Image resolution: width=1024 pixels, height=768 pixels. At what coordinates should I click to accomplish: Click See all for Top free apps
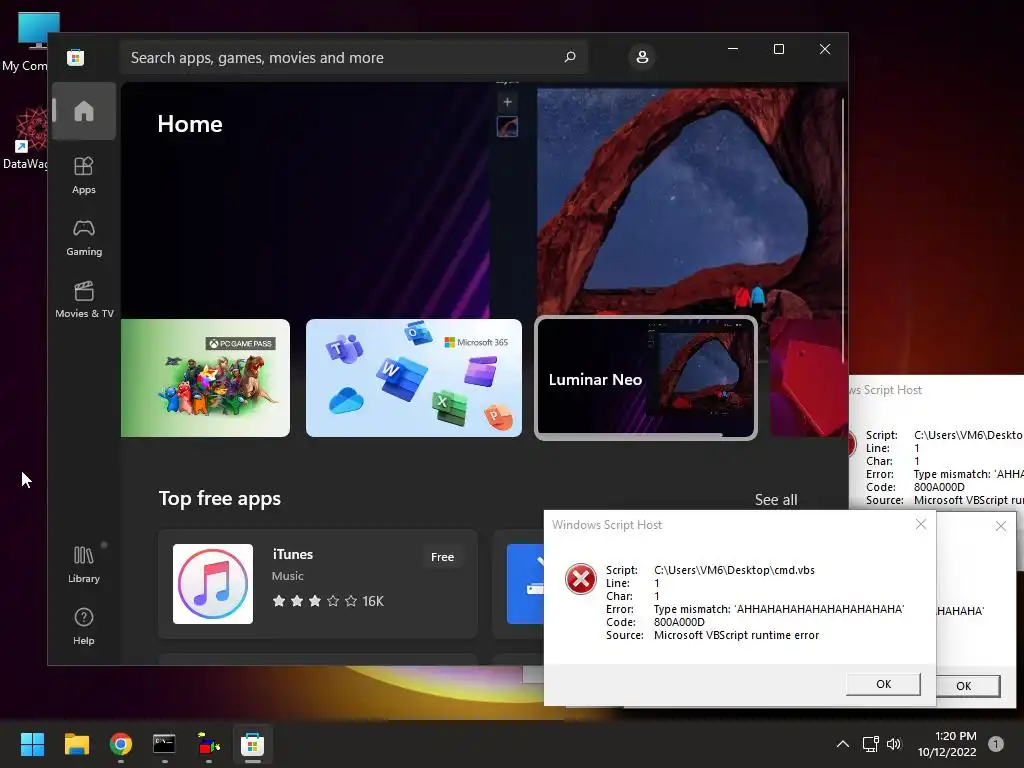point(776,500)
